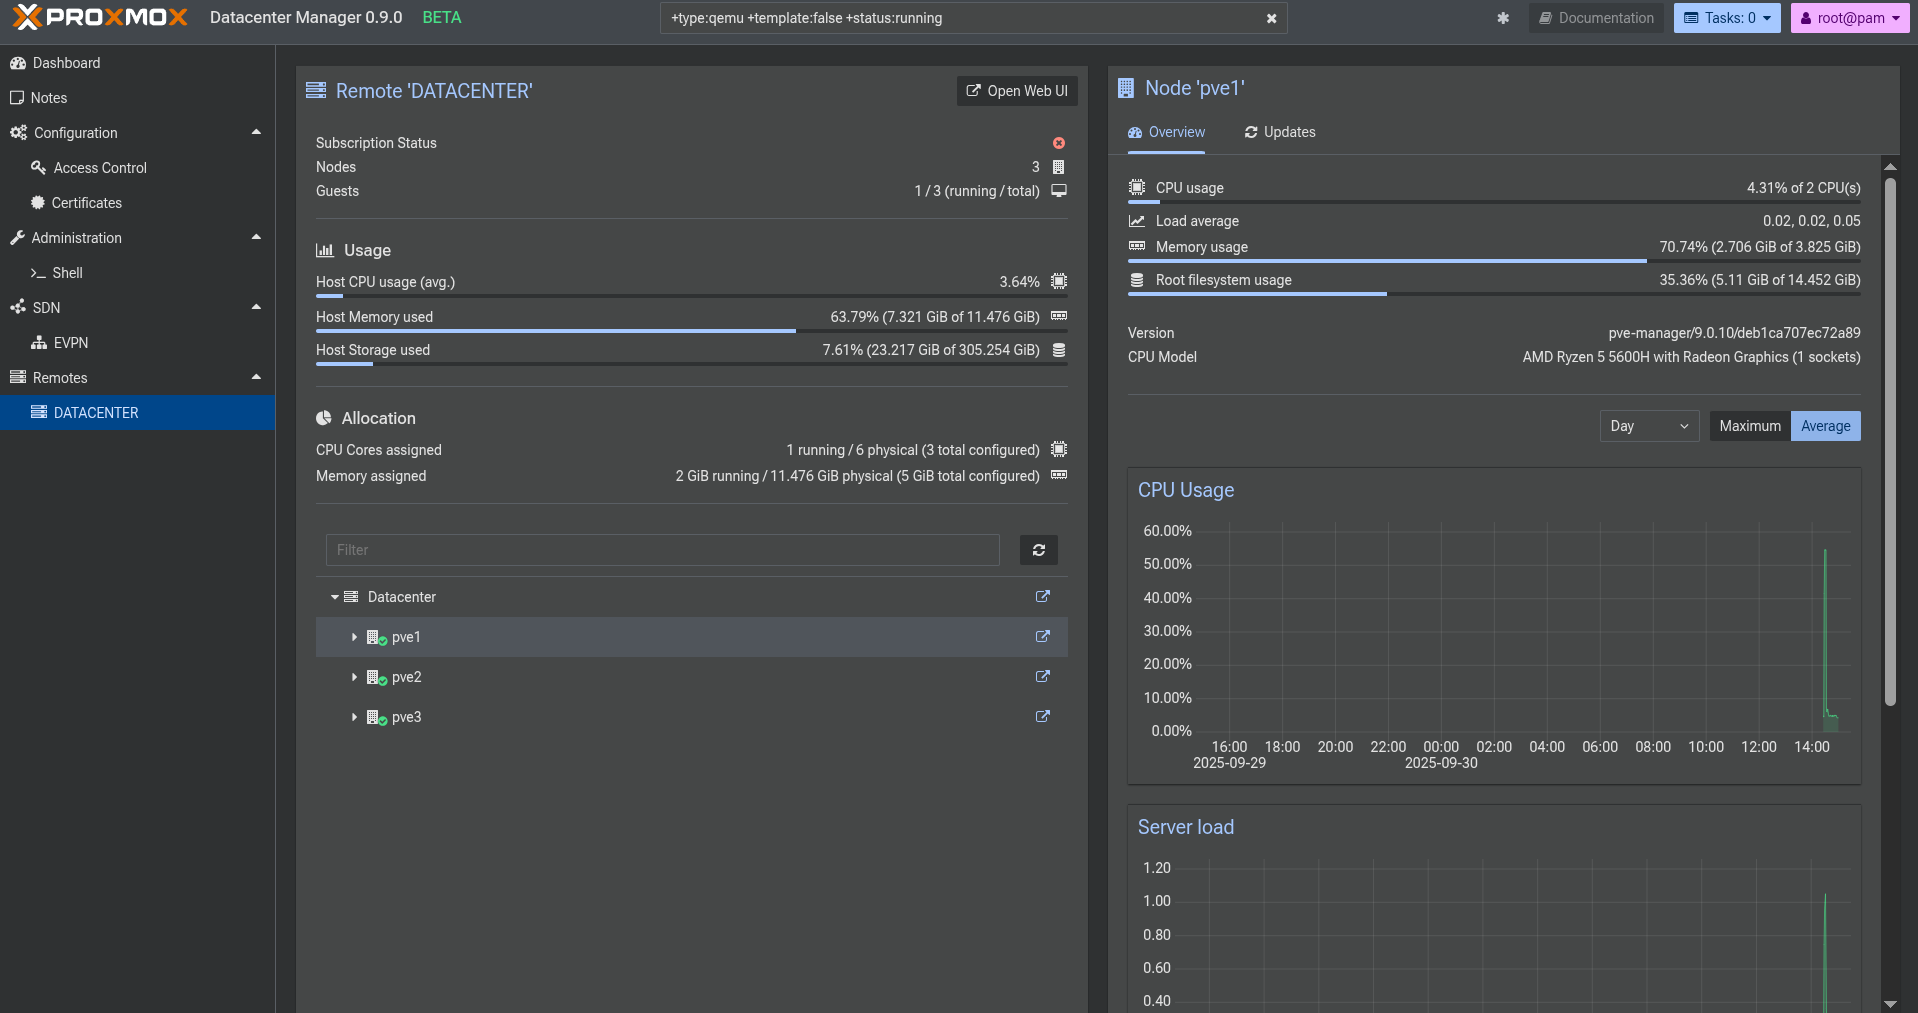Open the Day timeframe dropdown
Screen dimensions: 1918x1013
coord(1648,426)
